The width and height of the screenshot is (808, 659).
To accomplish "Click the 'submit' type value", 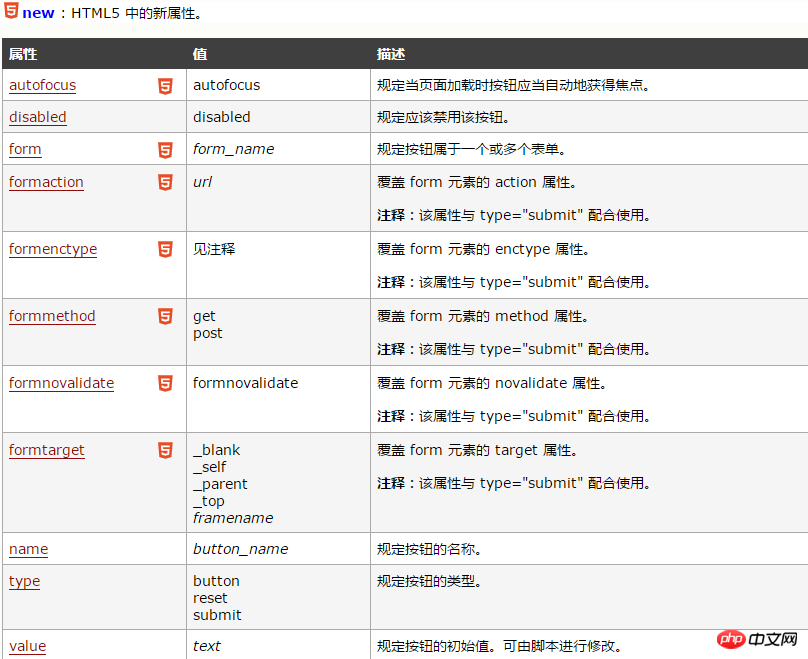I will pyautogui.click(x=217, y=615).
